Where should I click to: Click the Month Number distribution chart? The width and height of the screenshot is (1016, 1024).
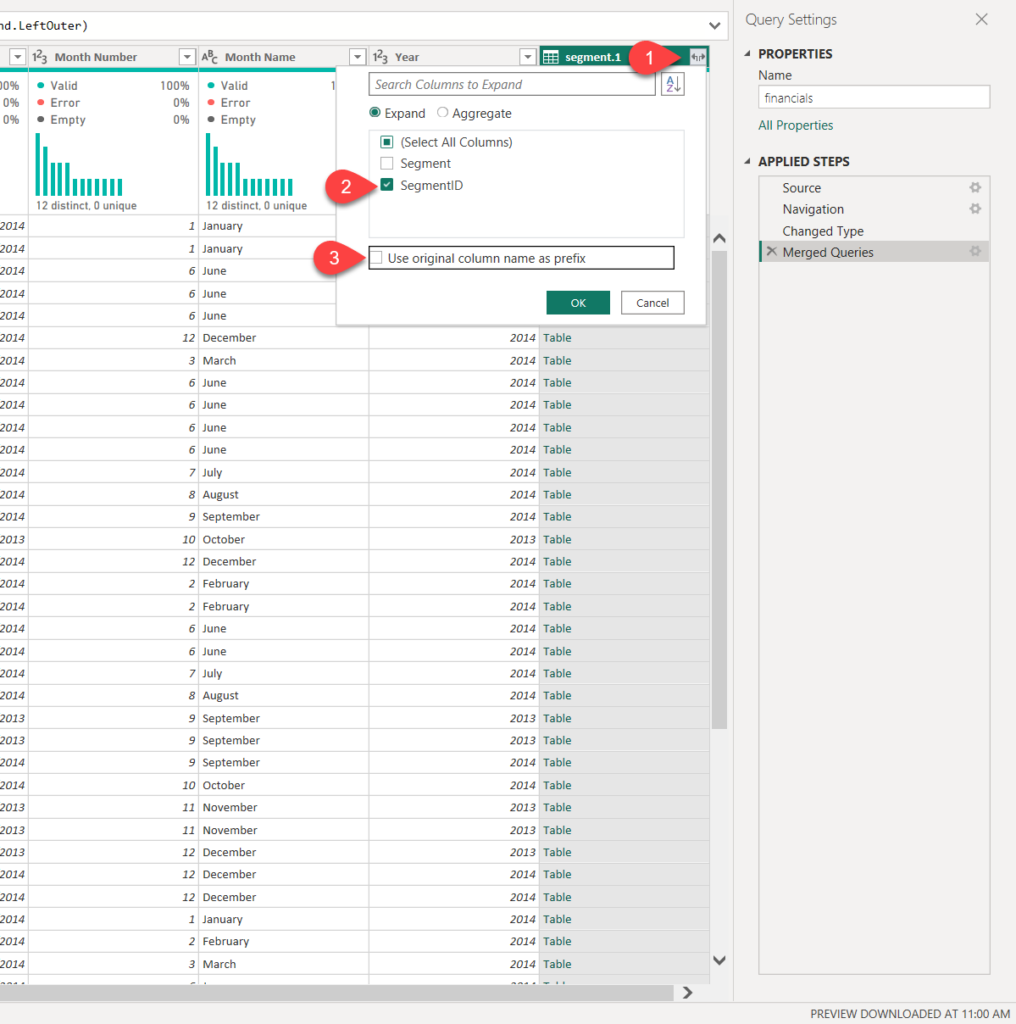79,165
